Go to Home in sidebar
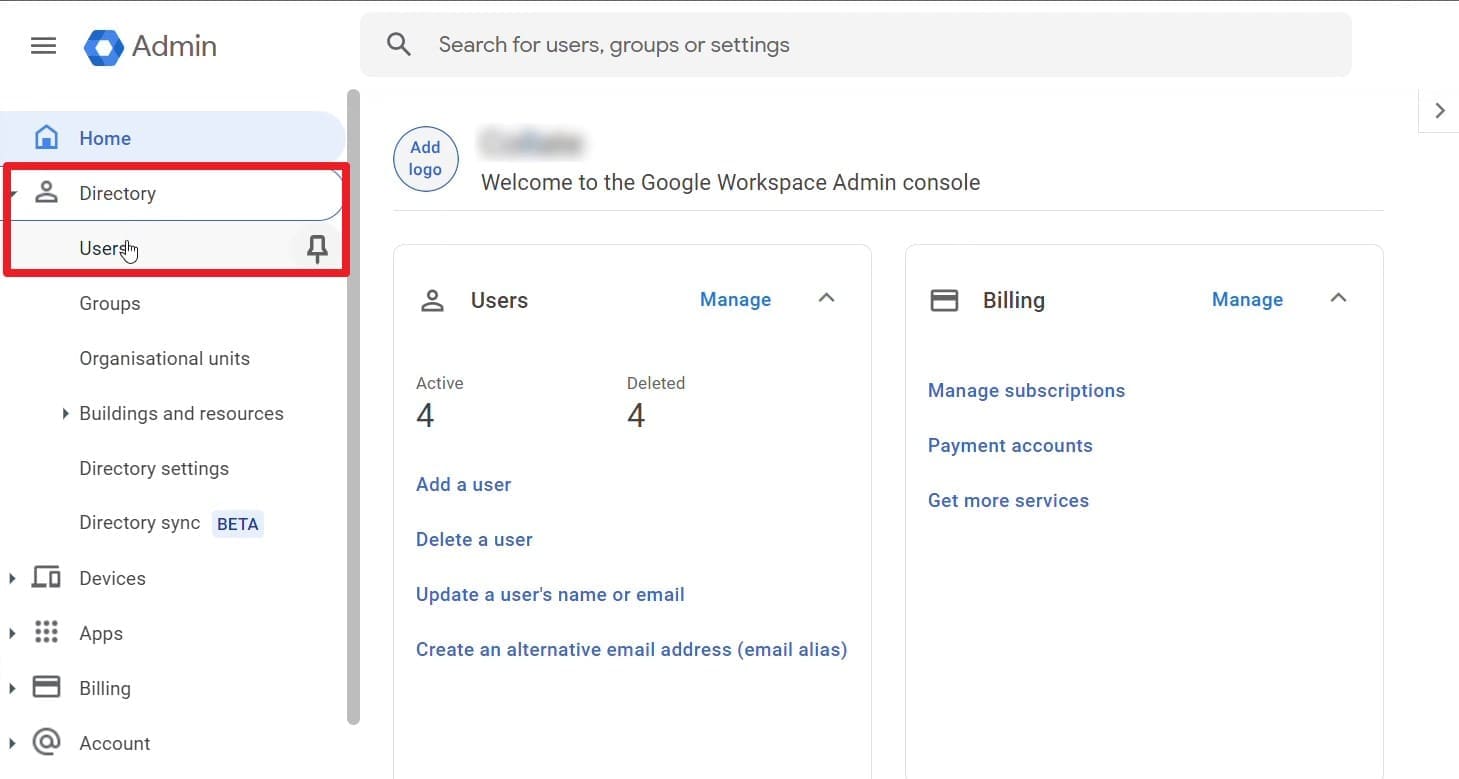The width and height of the screenshot is (1459, 779). click(173, 138)
